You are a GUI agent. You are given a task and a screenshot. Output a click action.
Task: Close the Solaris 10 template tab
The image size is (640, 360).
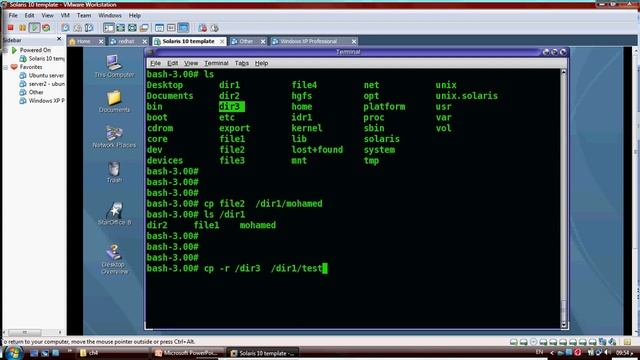pos(222,42)
